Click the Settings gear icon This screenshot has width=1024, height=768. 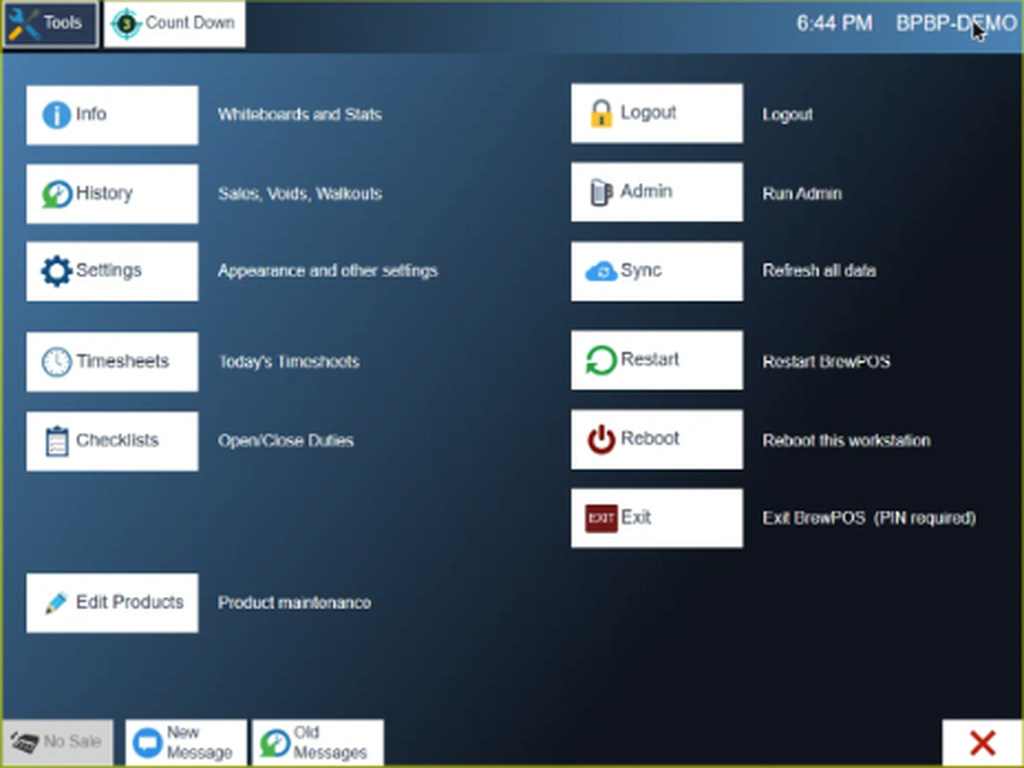pyautogui.click(x=56, y=271)
